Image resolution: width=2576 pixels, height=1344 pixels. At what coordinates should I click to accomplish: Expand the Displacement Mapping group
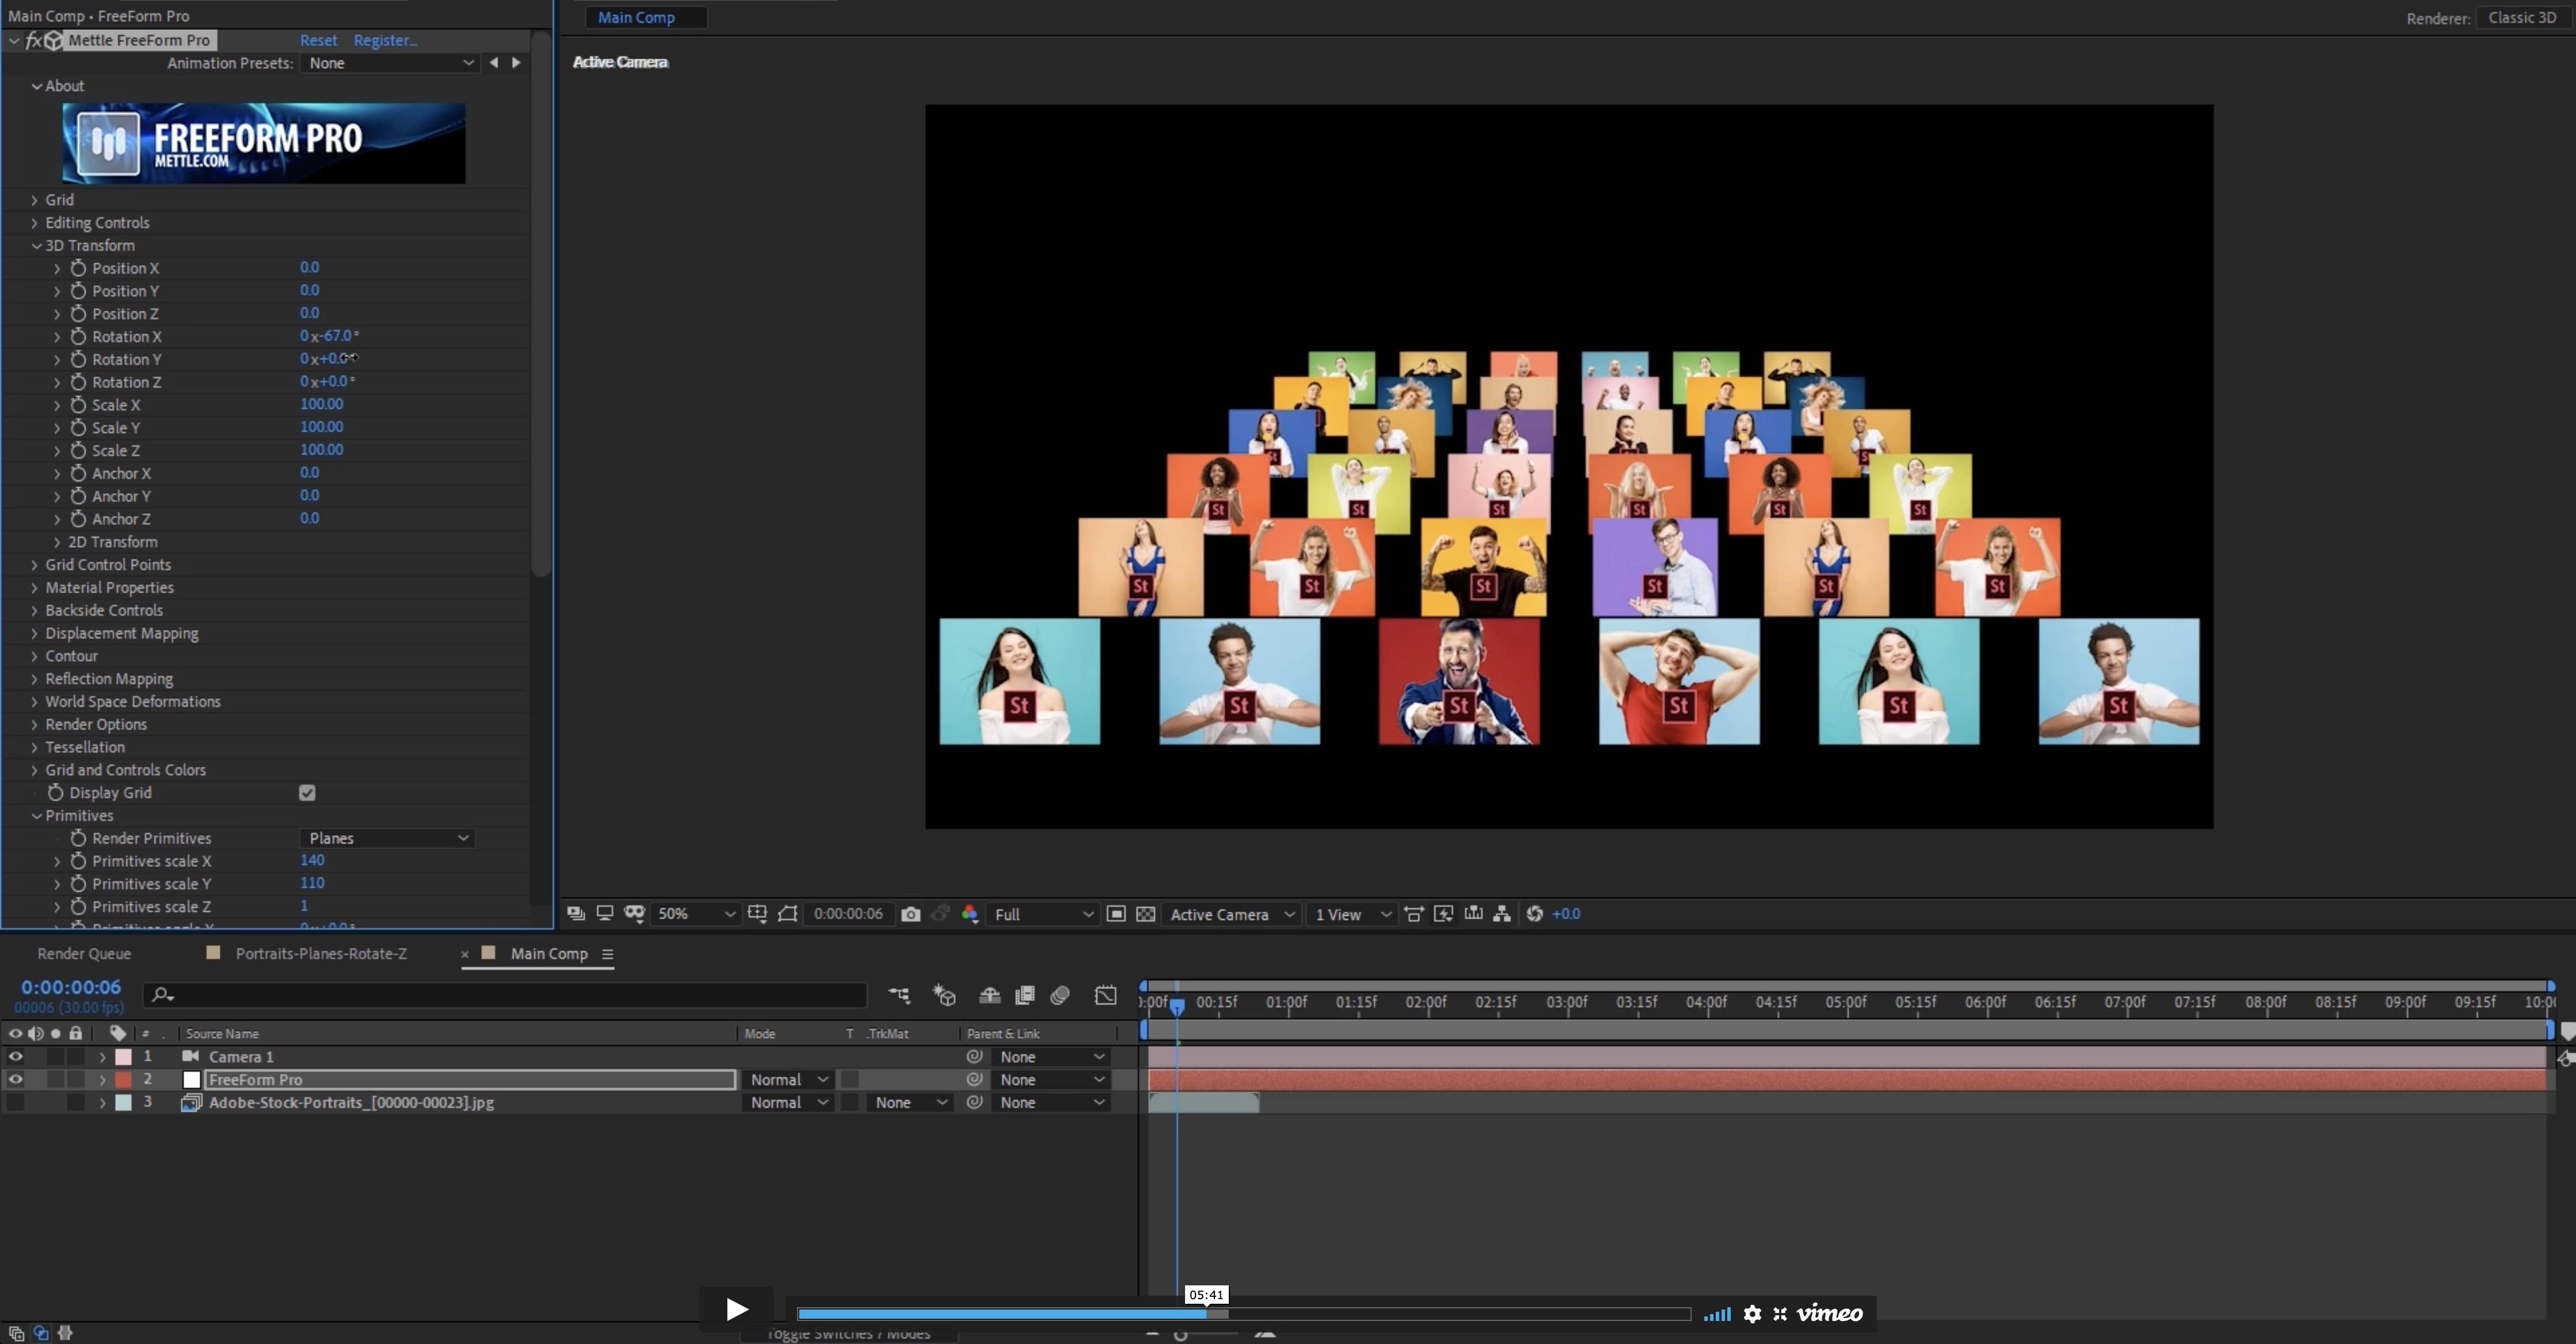click(x=34, y=634)
